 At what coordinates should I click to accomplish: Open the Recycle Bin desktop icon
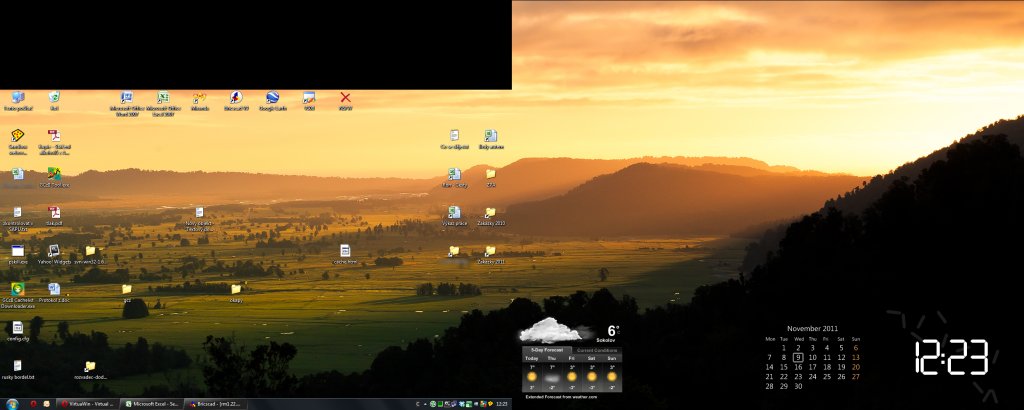(54, 101)
